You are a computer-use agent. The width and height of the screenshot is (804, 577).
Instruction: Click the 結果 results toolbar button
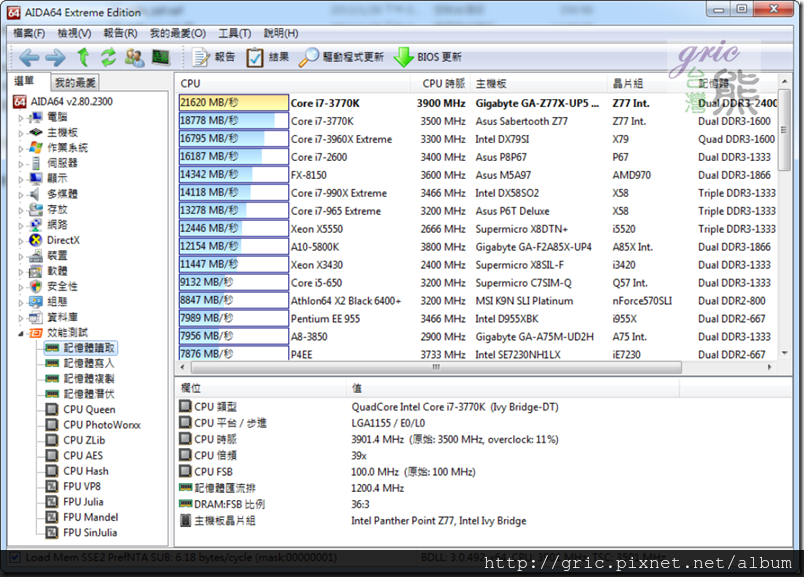[268, 57]
